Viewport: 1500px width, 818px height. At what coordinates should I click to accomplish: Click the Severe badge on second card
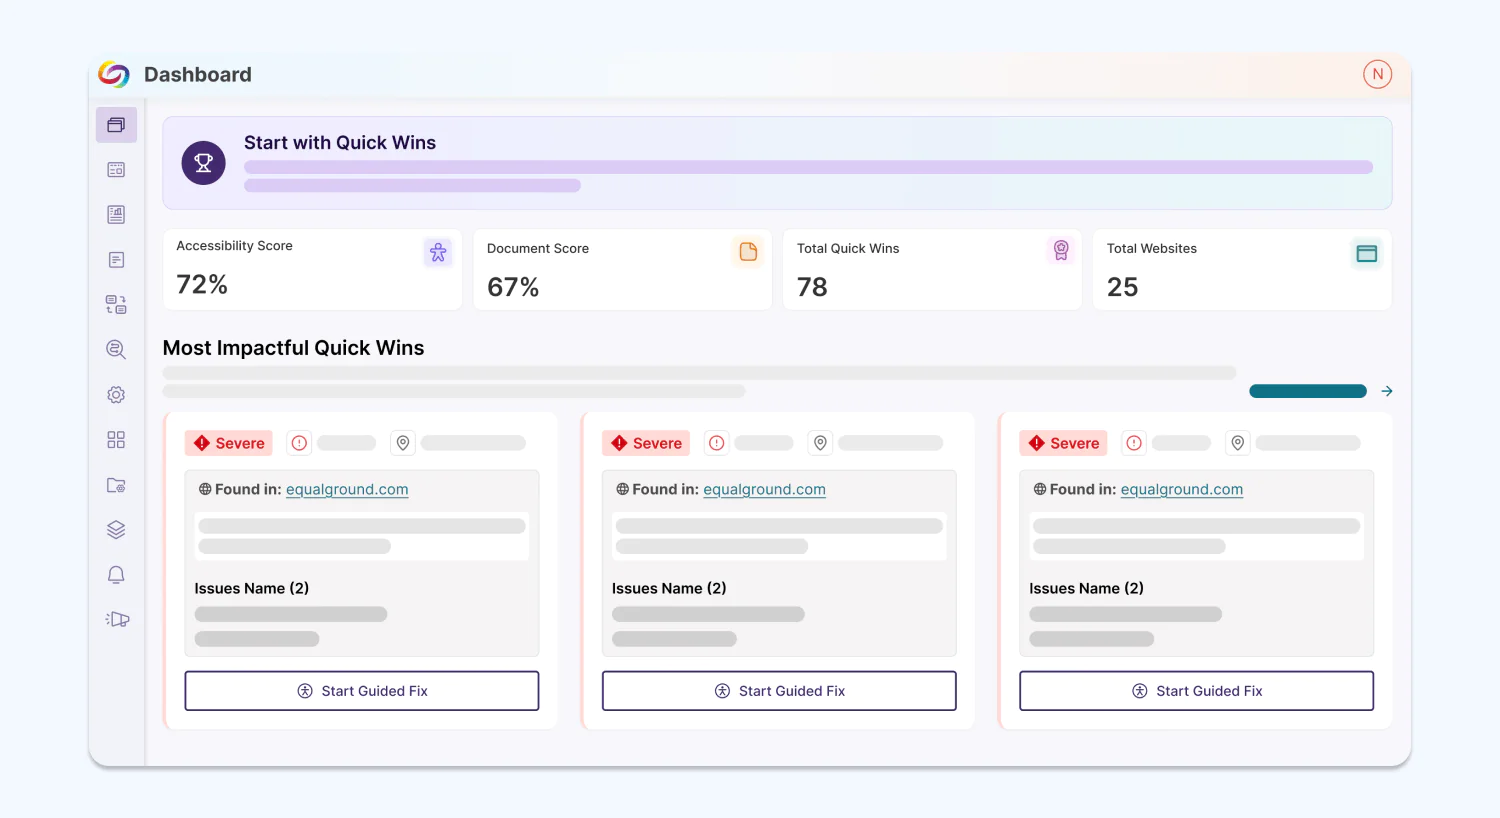646,443
